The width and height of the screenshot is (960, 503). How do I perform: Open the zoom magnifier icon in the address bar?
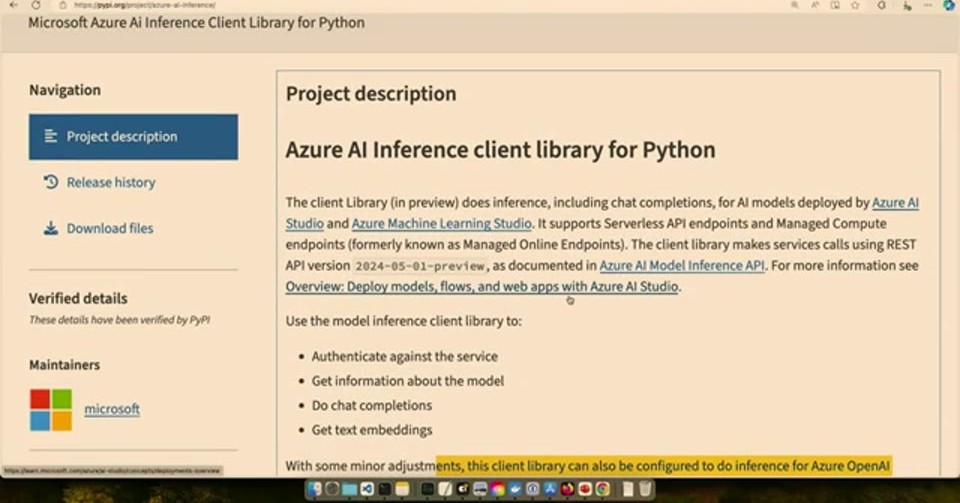[x=795, y=5]
